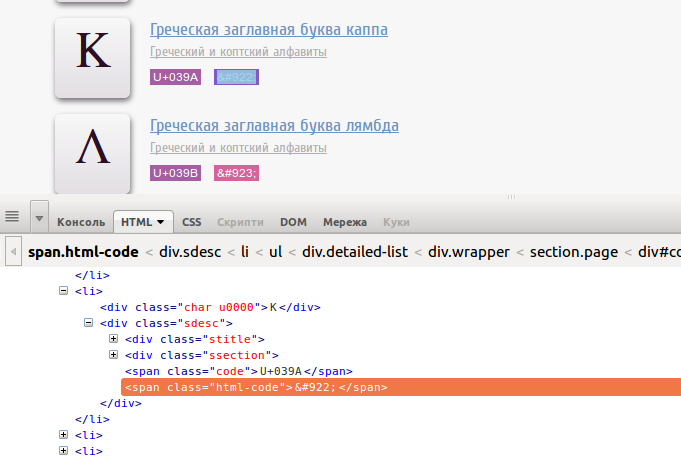
Task: Open the Firebug main menu lines icon
Action: coord(12,216)
